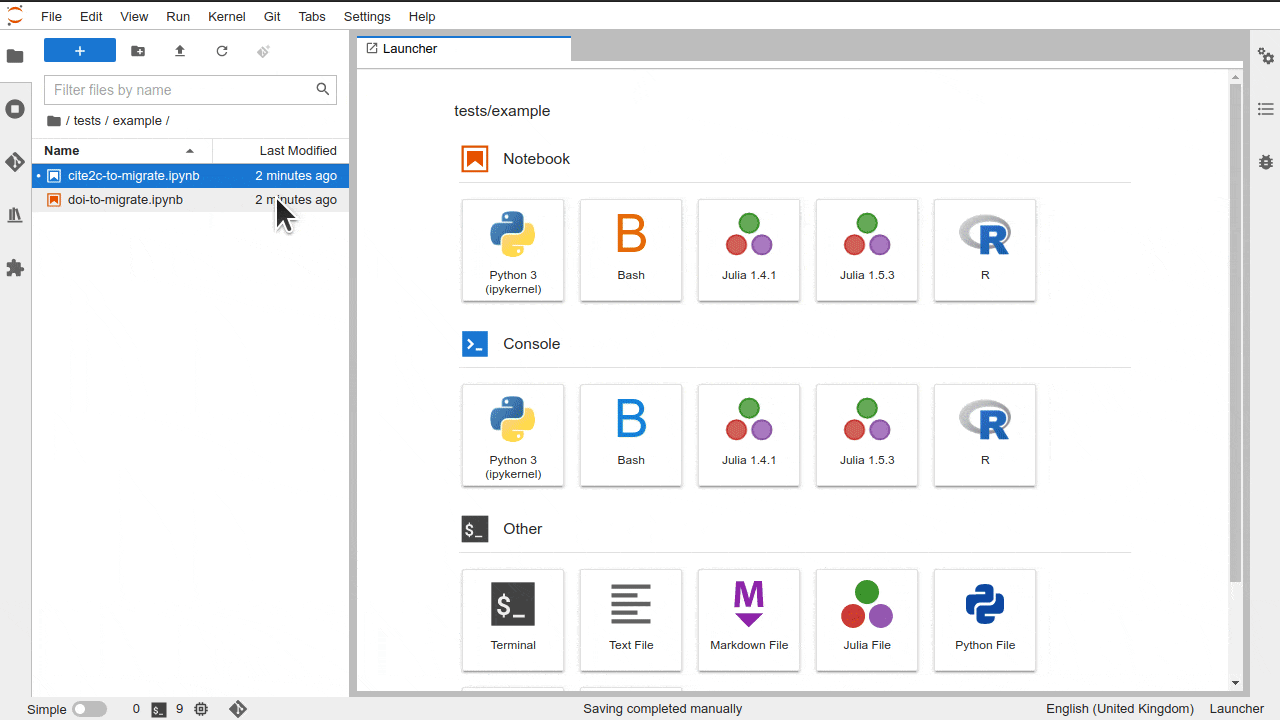Open the Tabs menu
The height and width of the screenshot is (720, 1280).
(x=312, y=17)
